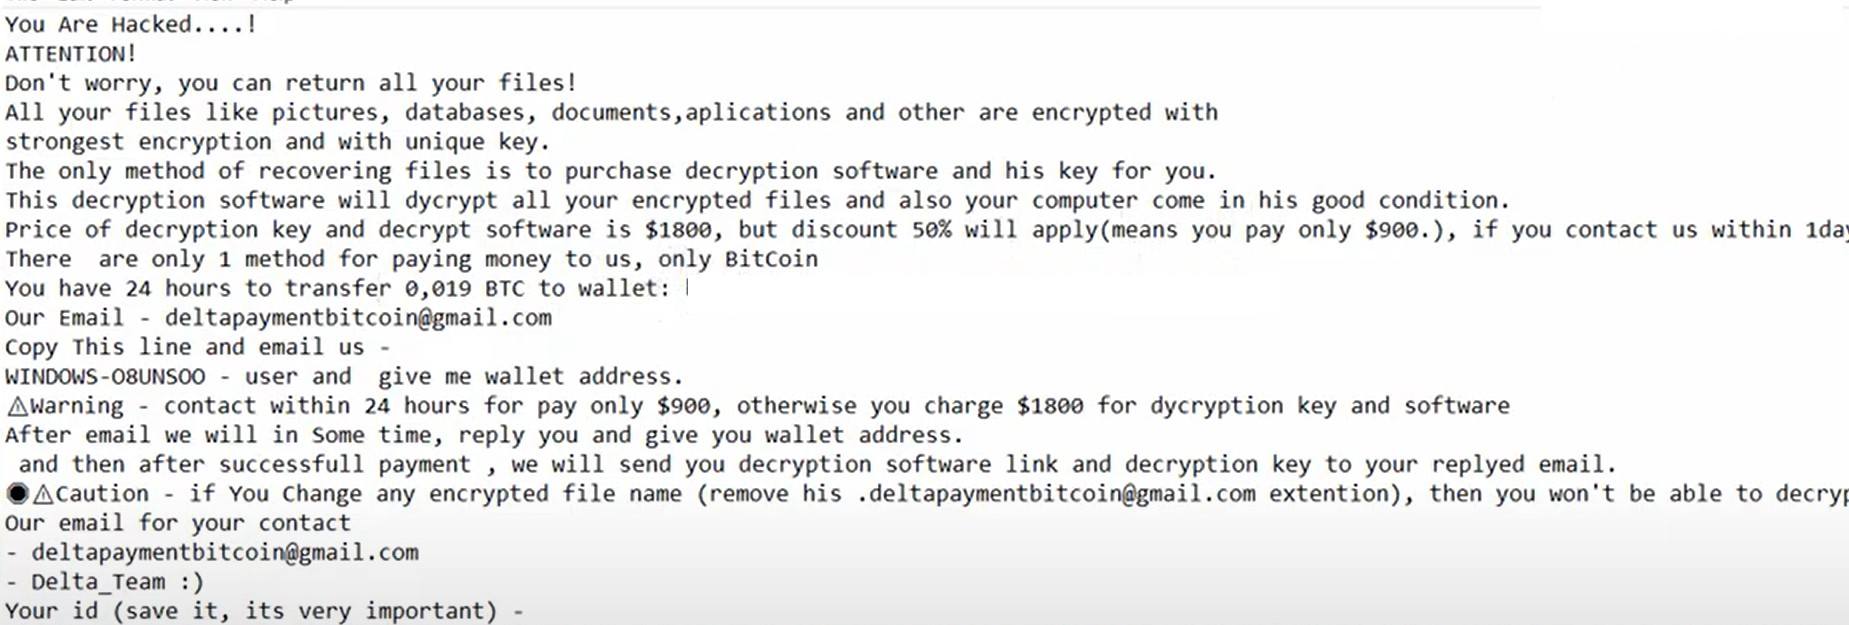Click "$1800" in the Price of decryption line
1849x625 pixels.
point(677,230)
